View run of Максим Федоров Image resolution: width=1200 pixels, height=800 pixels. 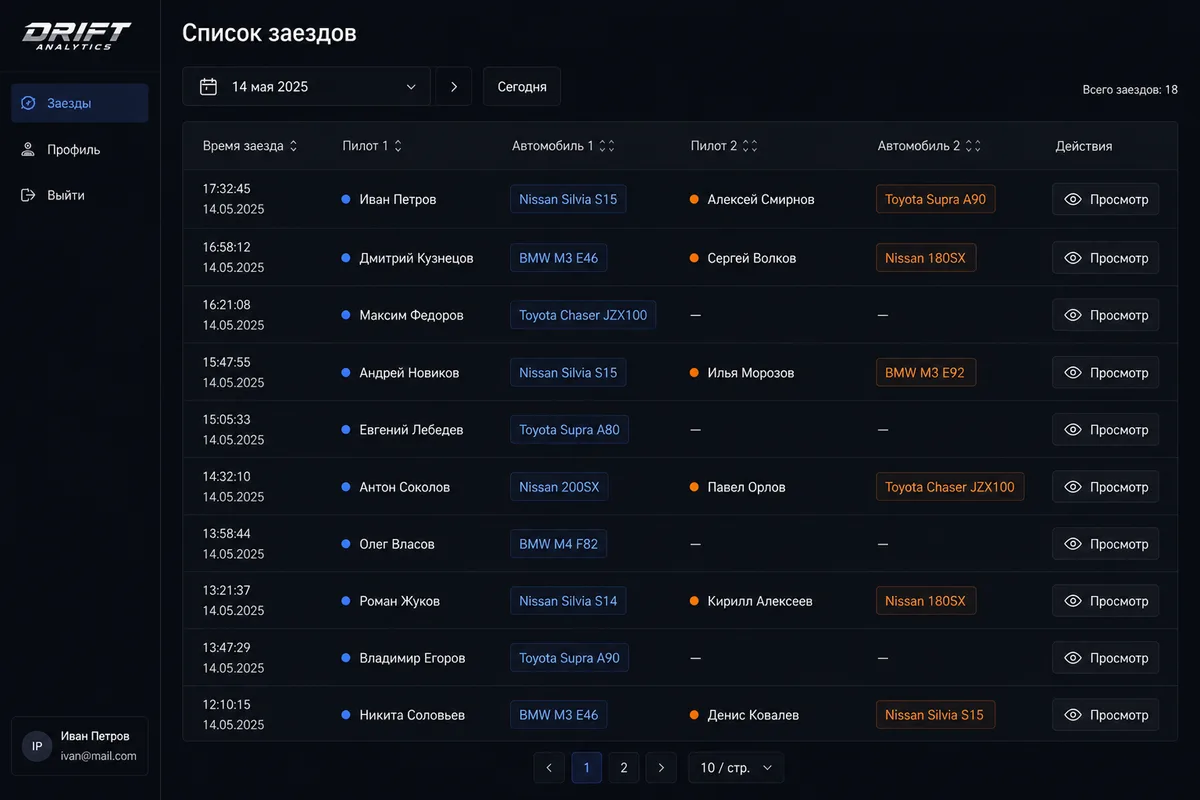[1105, 315]
